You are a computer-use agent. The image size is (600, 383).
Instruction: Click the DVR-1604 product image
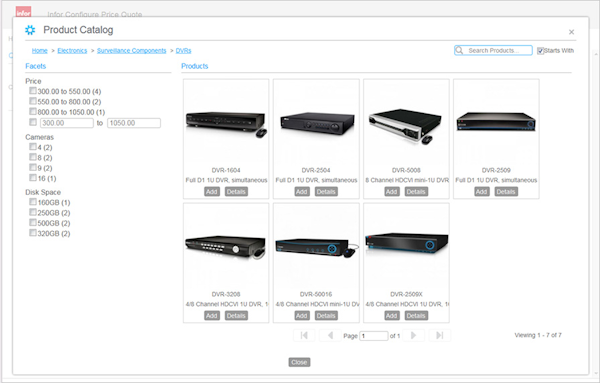[226, 123]
